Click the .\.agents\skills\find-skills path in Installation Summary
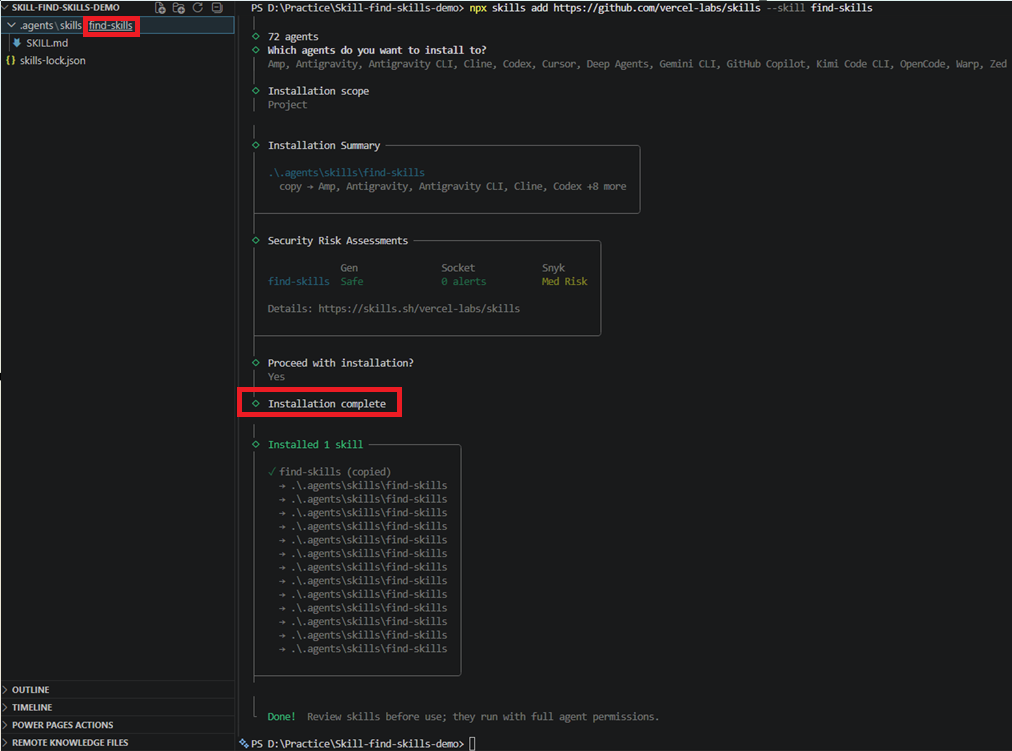The width and height of the screenshot is (1012, 751). (x=347, y=172)
